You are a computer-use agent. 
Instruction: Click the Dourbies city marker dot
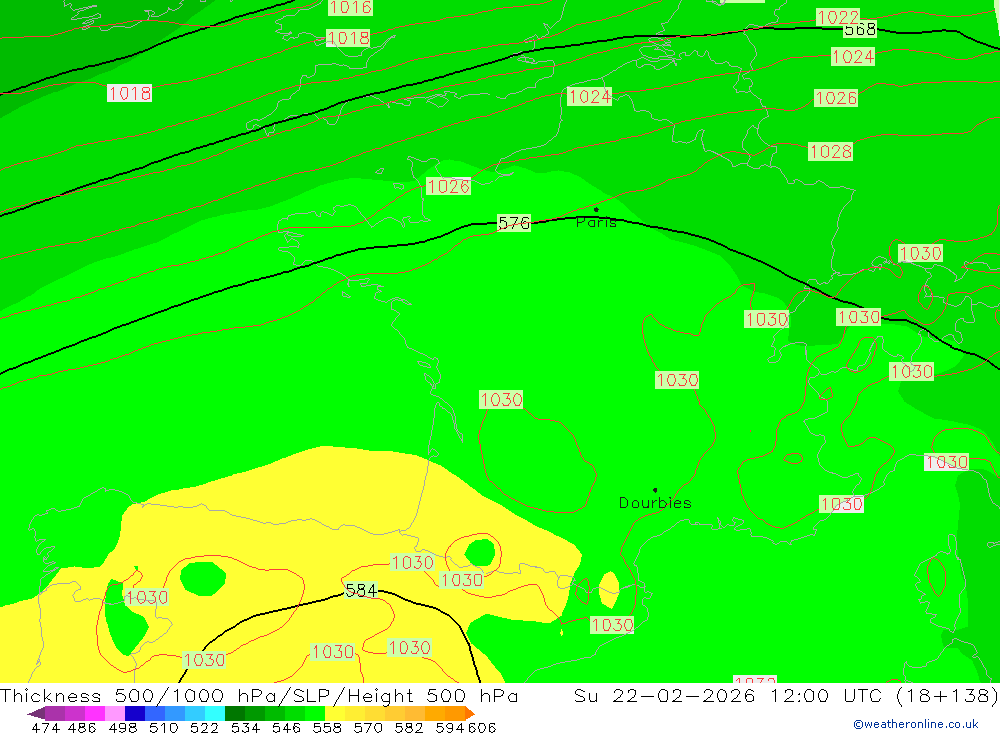[655, 490]
